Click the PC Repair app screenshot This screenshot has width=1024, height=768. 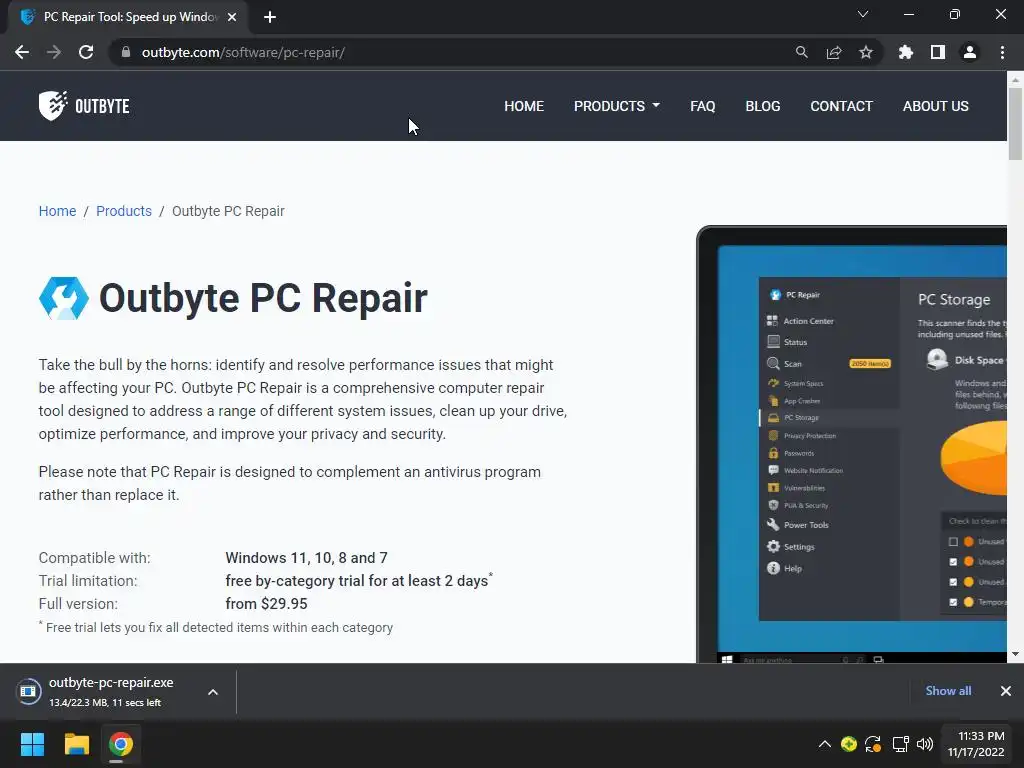coord(852,444)
